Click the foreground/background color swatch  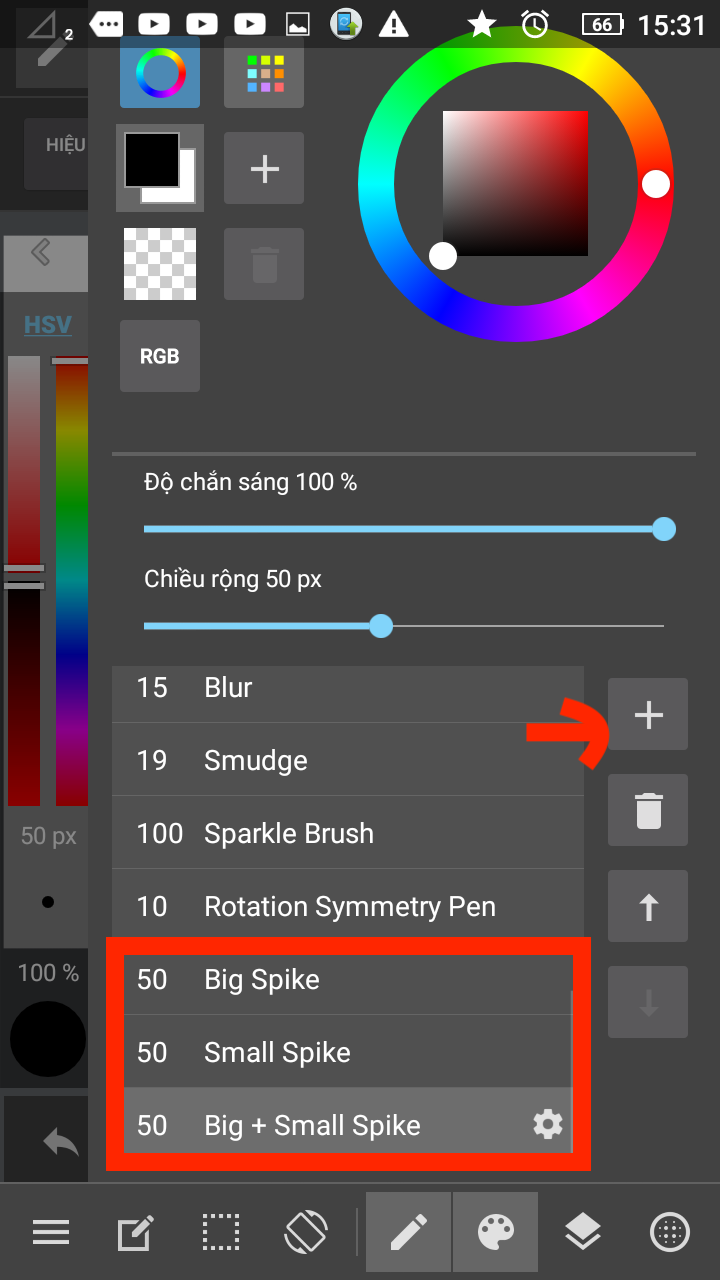(160, 168)
